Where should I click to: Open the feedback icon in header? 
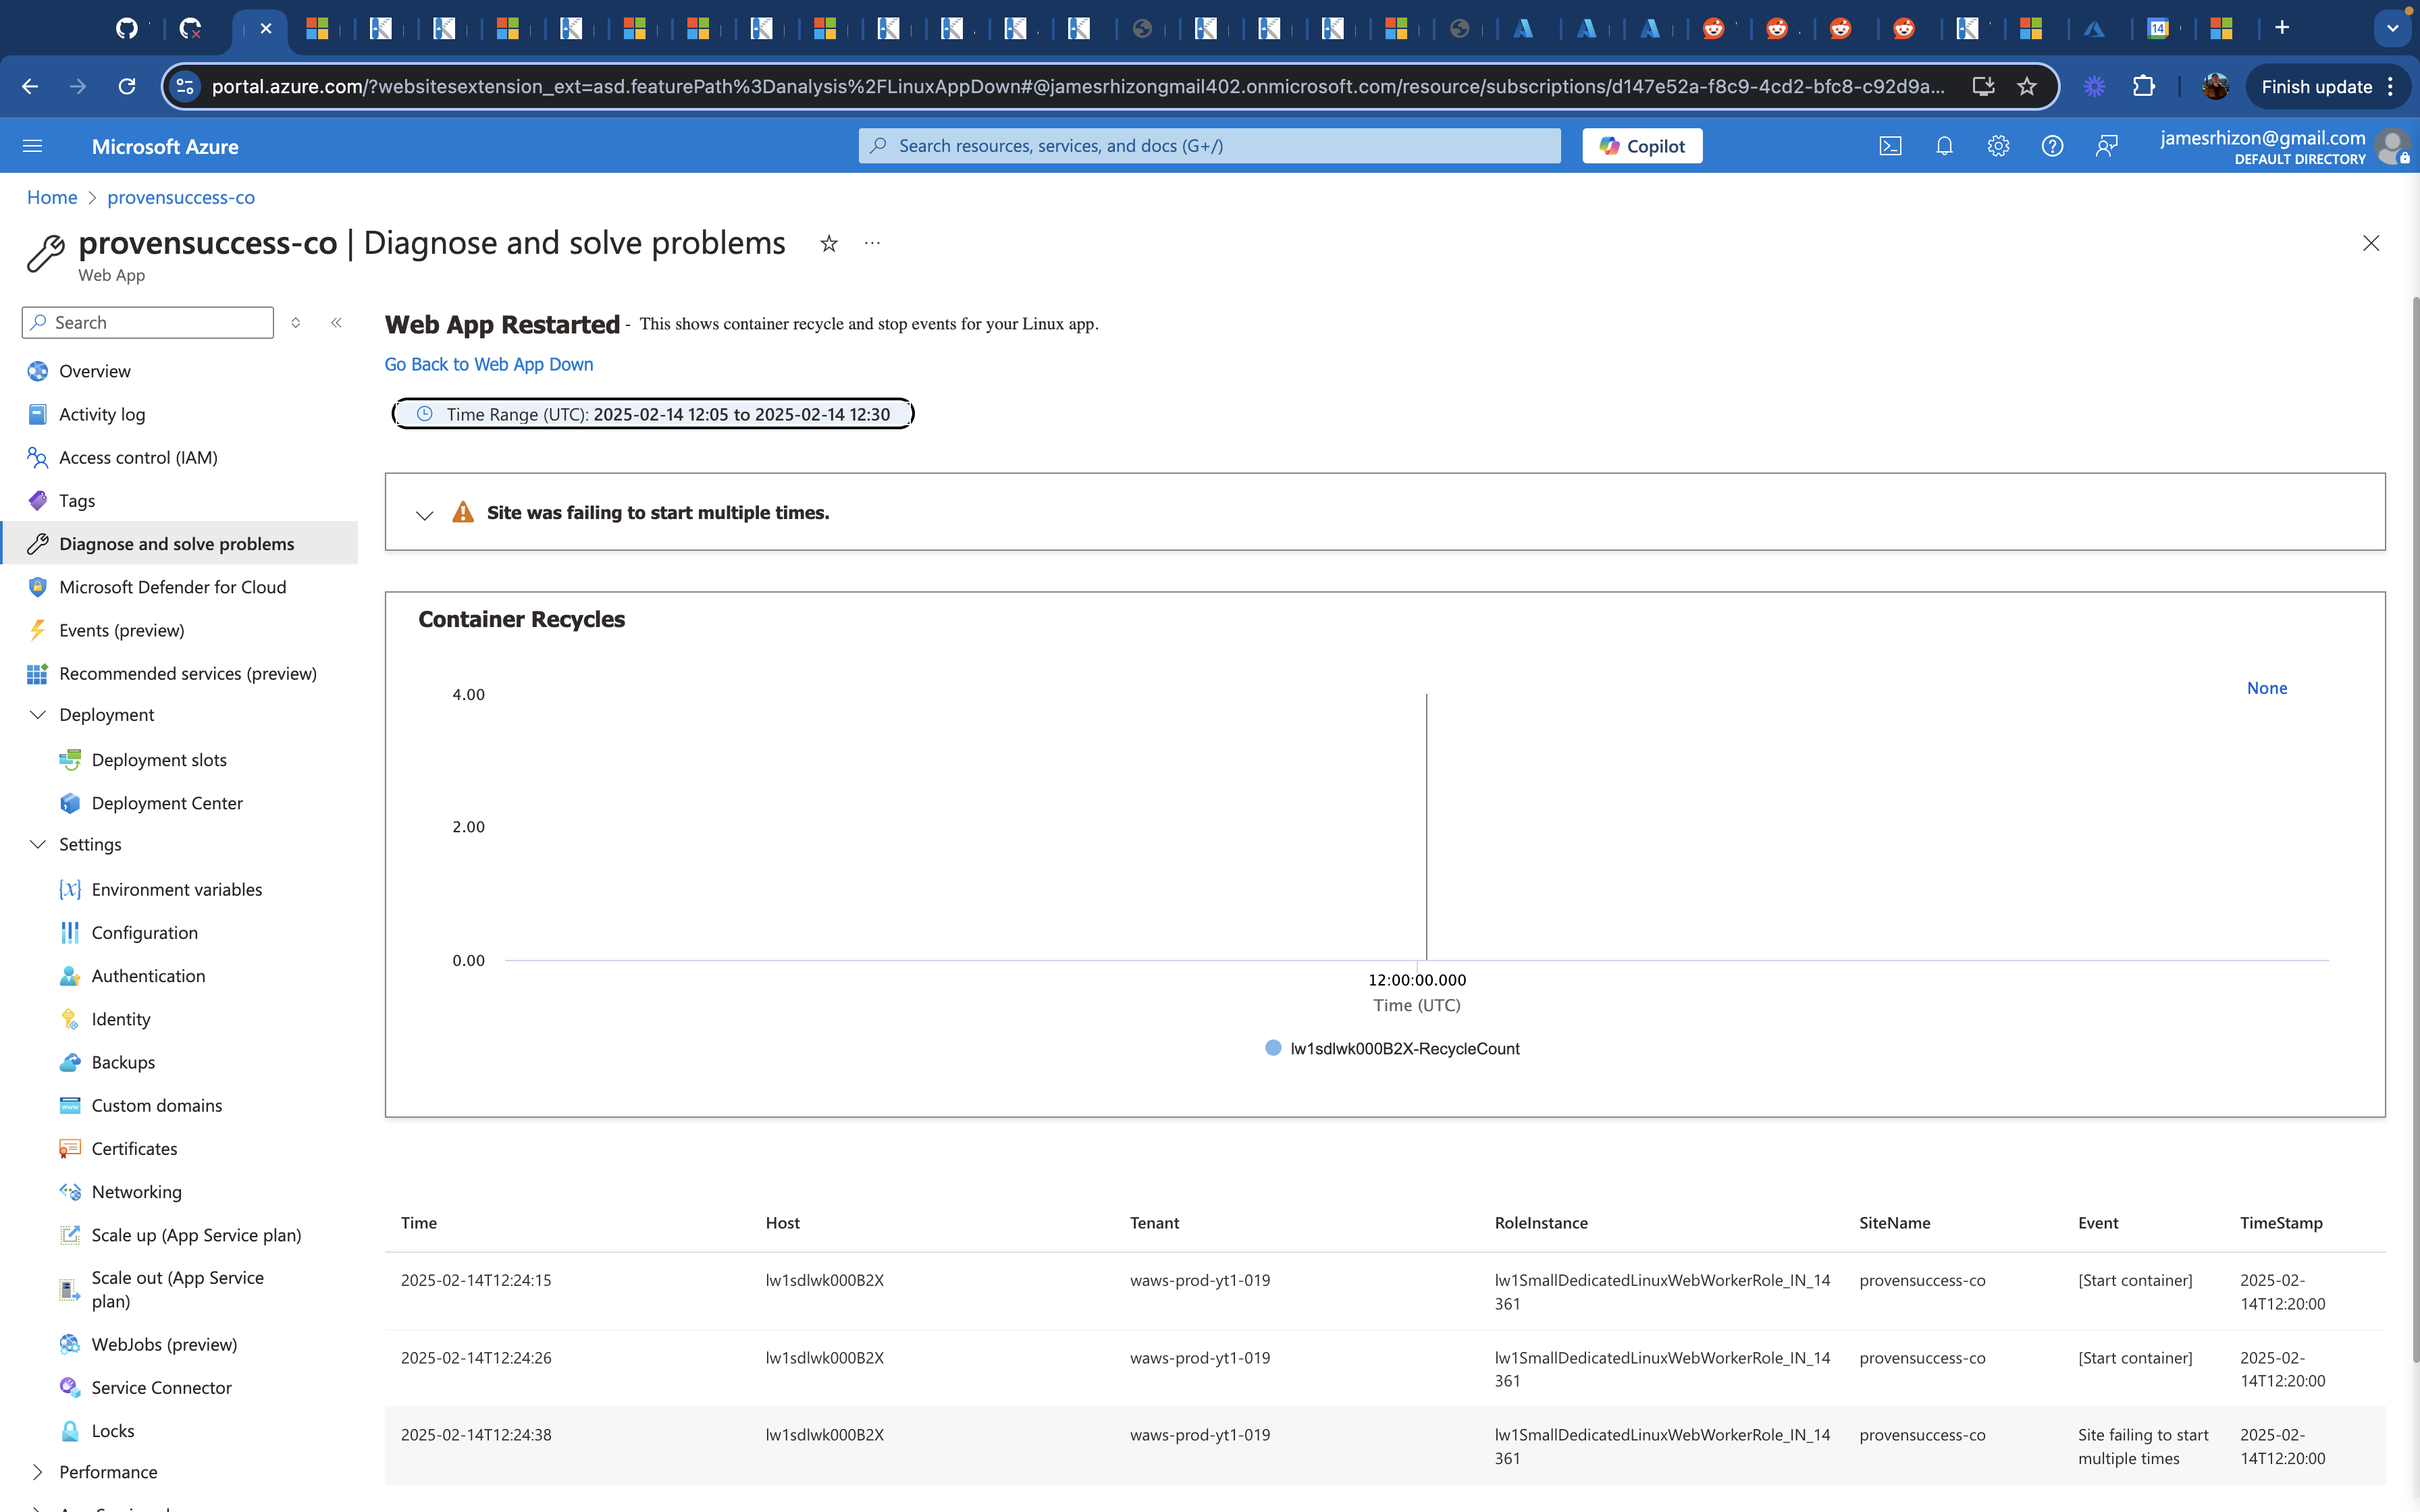[x=2106, y=146]
